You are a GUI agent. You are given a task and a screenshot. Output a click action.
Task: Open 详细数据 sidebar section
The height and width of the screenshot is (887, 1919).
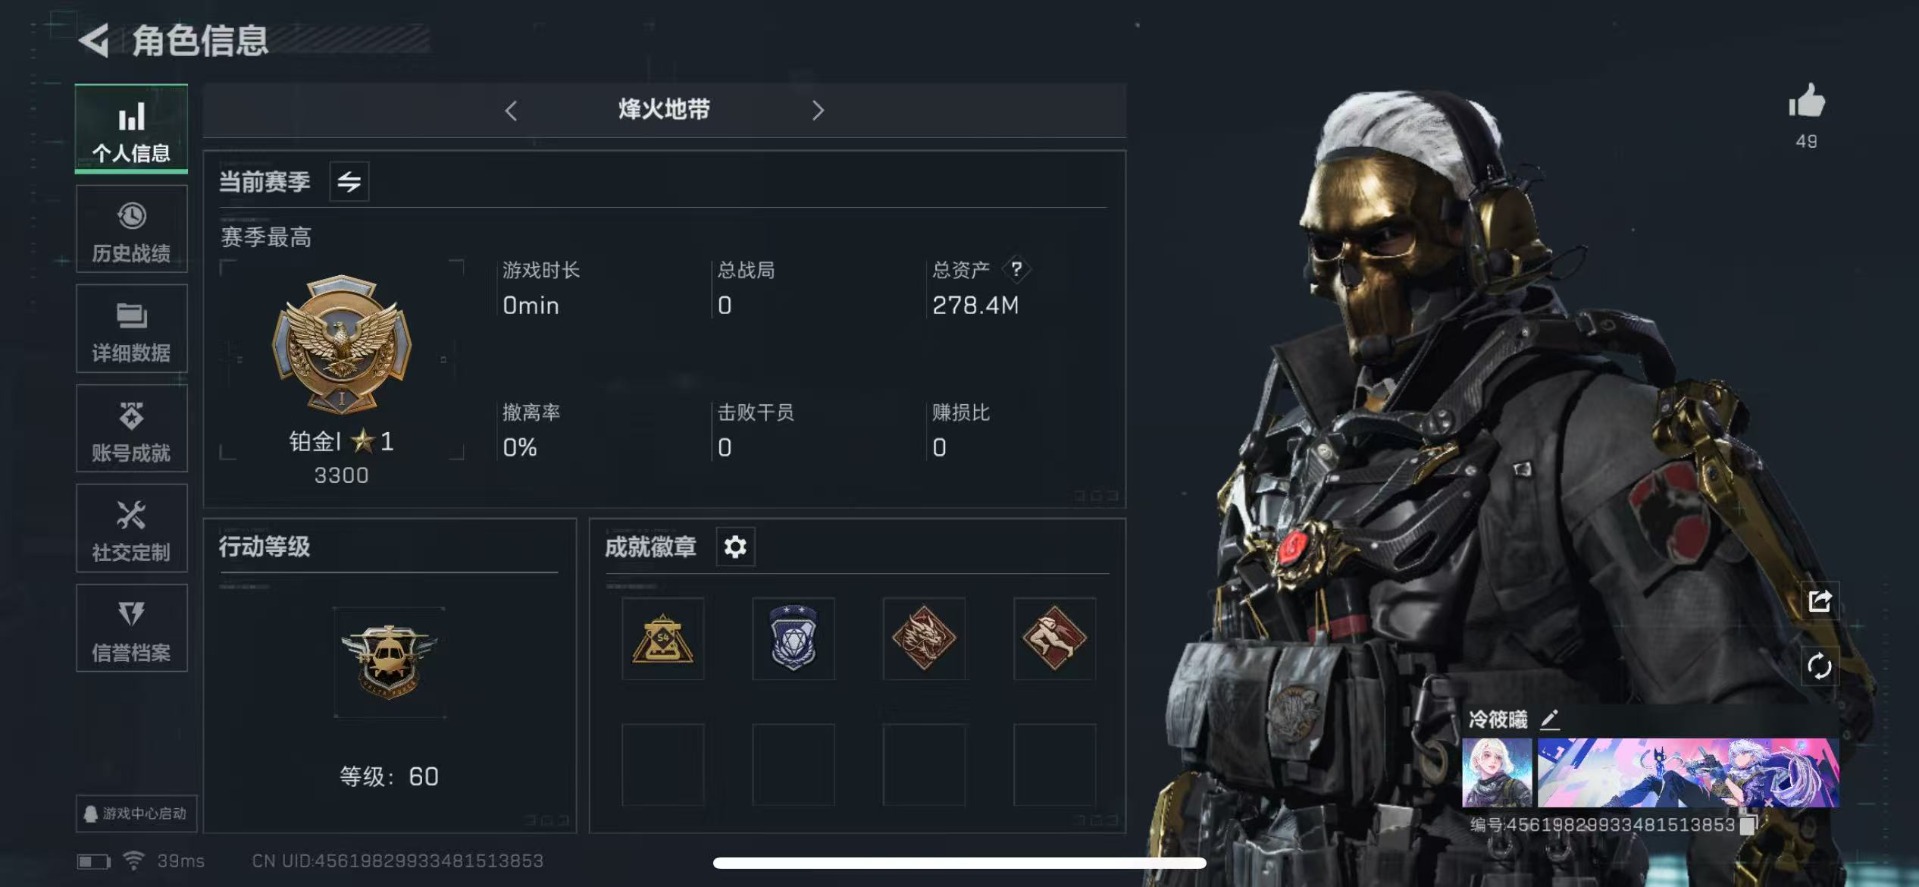(131, 330)
